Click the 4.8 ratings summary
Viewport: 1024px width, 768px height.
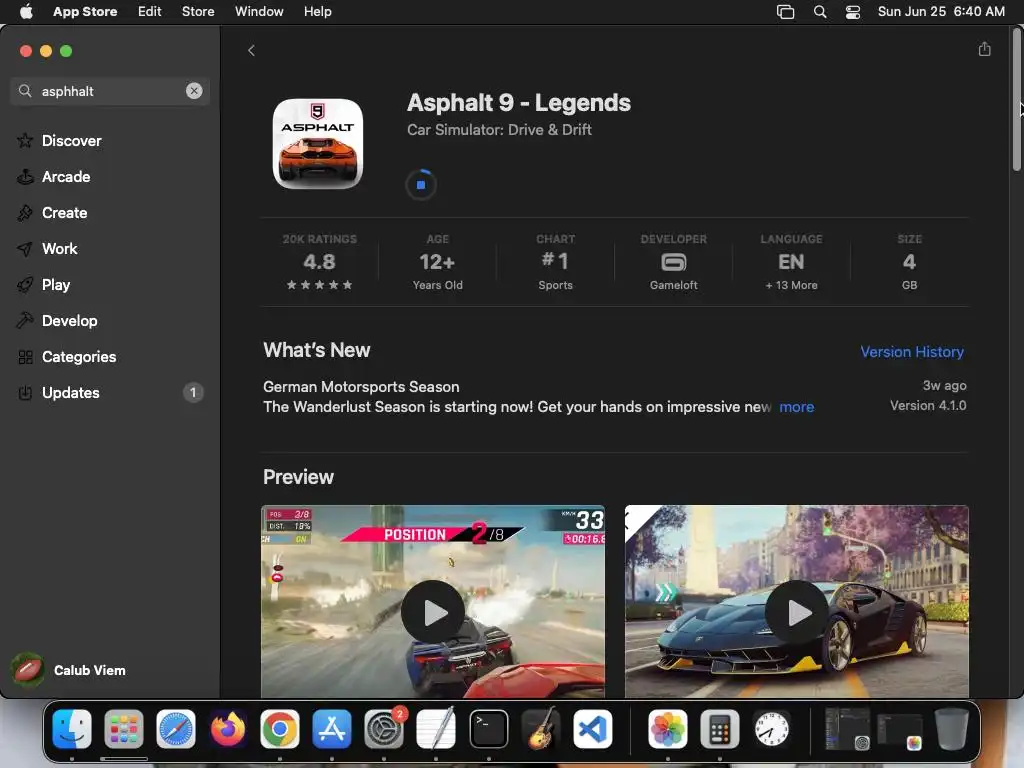(x=319, y=262)
